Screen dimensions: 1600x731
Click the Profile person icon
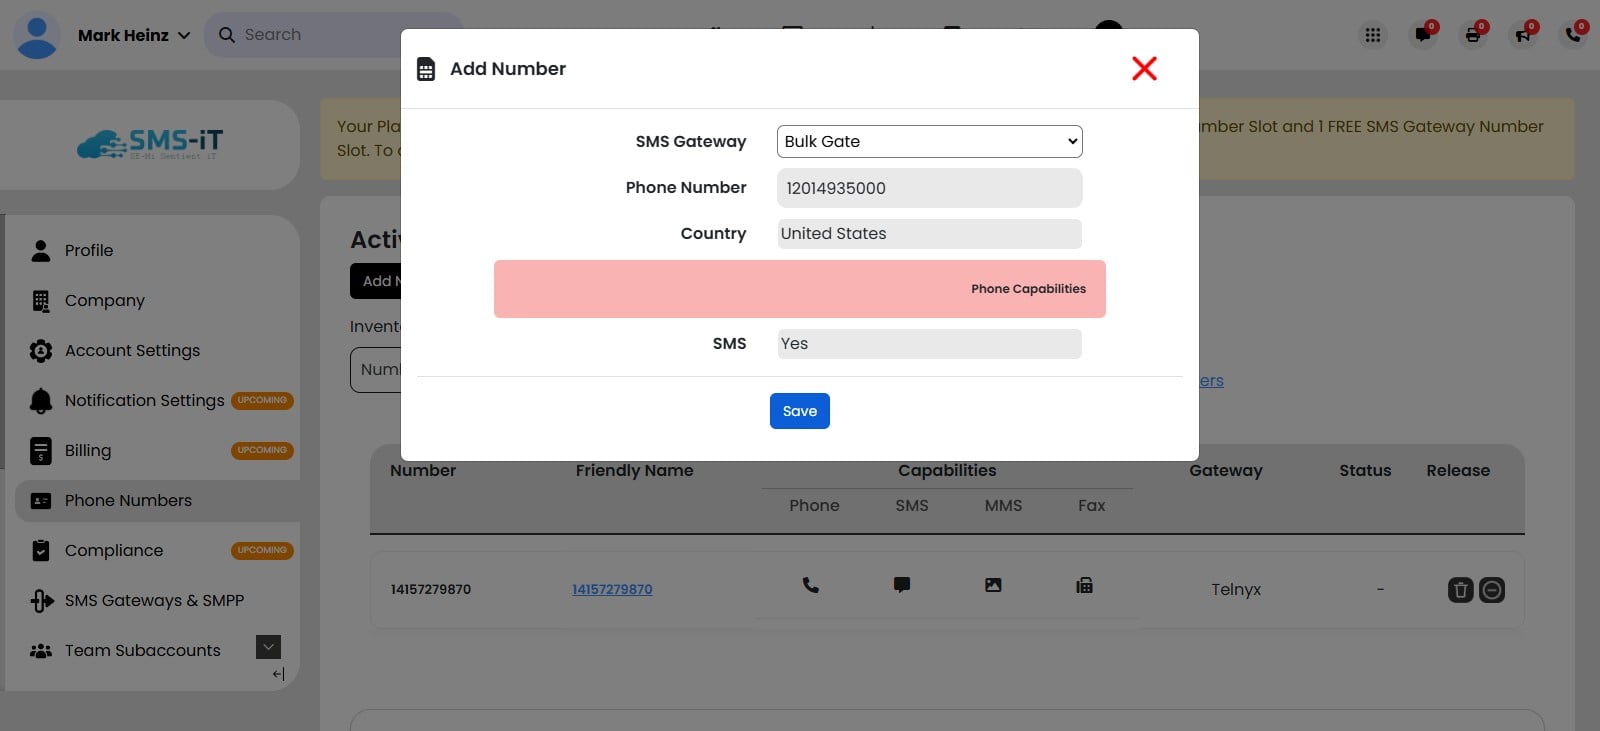(41, 250)
